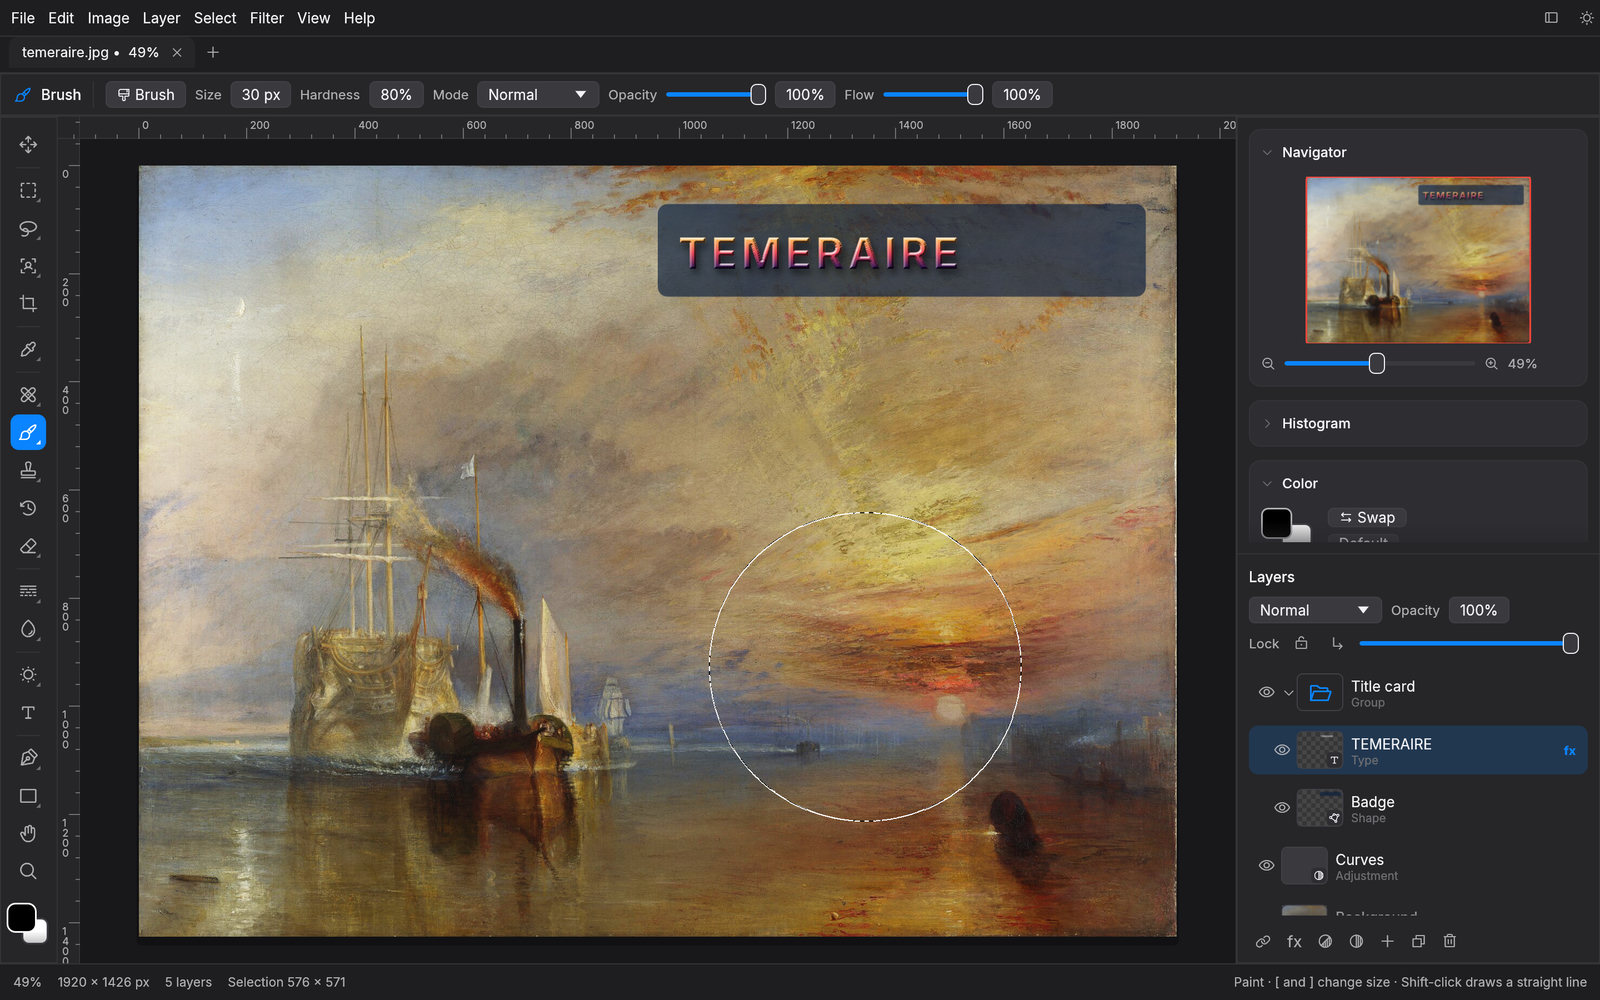This screenshot has height=1000, width=1600.
Task: Select the Rectangle shape tool
Action: click(28, 796)
